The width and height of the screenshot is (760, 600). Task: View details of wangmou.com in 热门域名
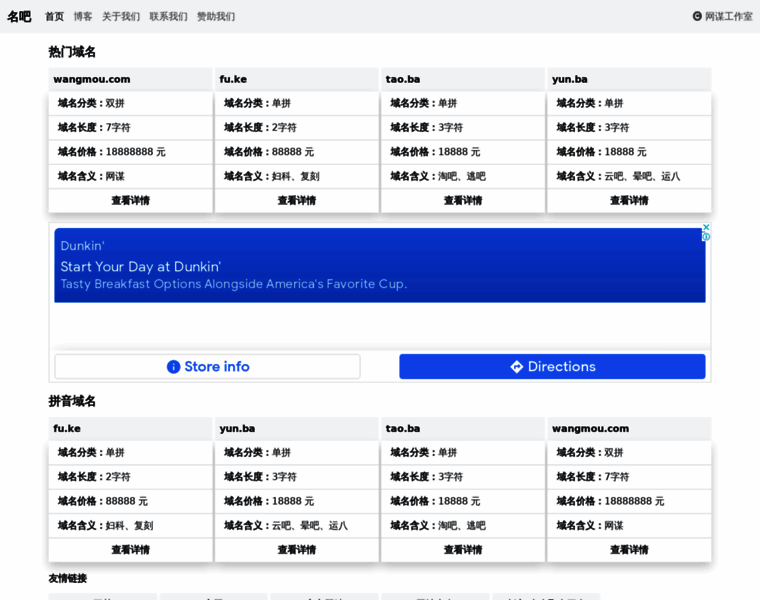click(x=130, y=201)
